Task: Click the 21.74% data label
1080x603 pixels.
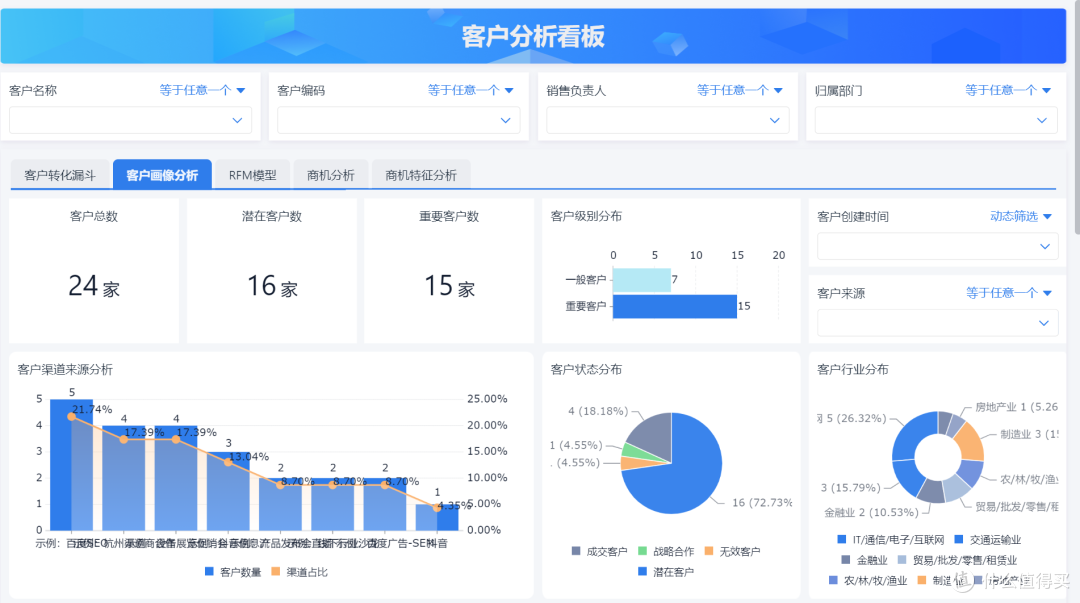Action: tap(92, 409)
